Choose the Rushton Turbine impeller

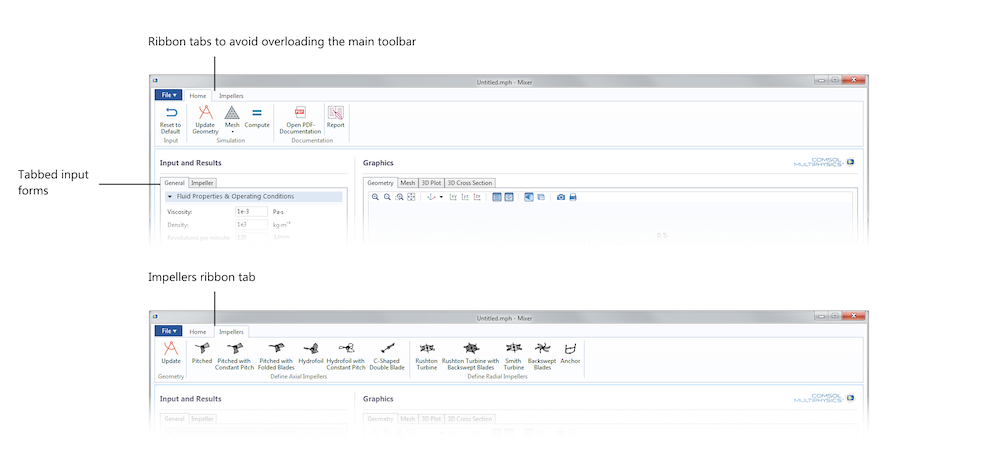click(x=427, y=356)
